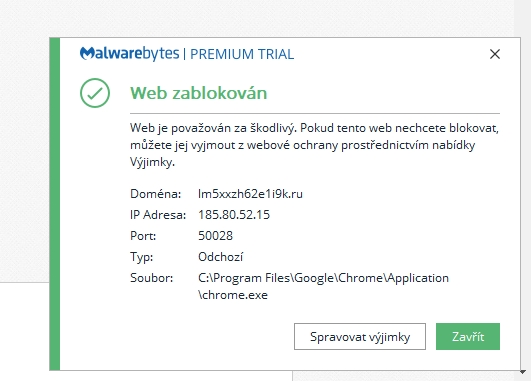Select the Web zablokován heading
This screenshot has height=381, width=531.
pyautogui.click(x=199, y=93)
